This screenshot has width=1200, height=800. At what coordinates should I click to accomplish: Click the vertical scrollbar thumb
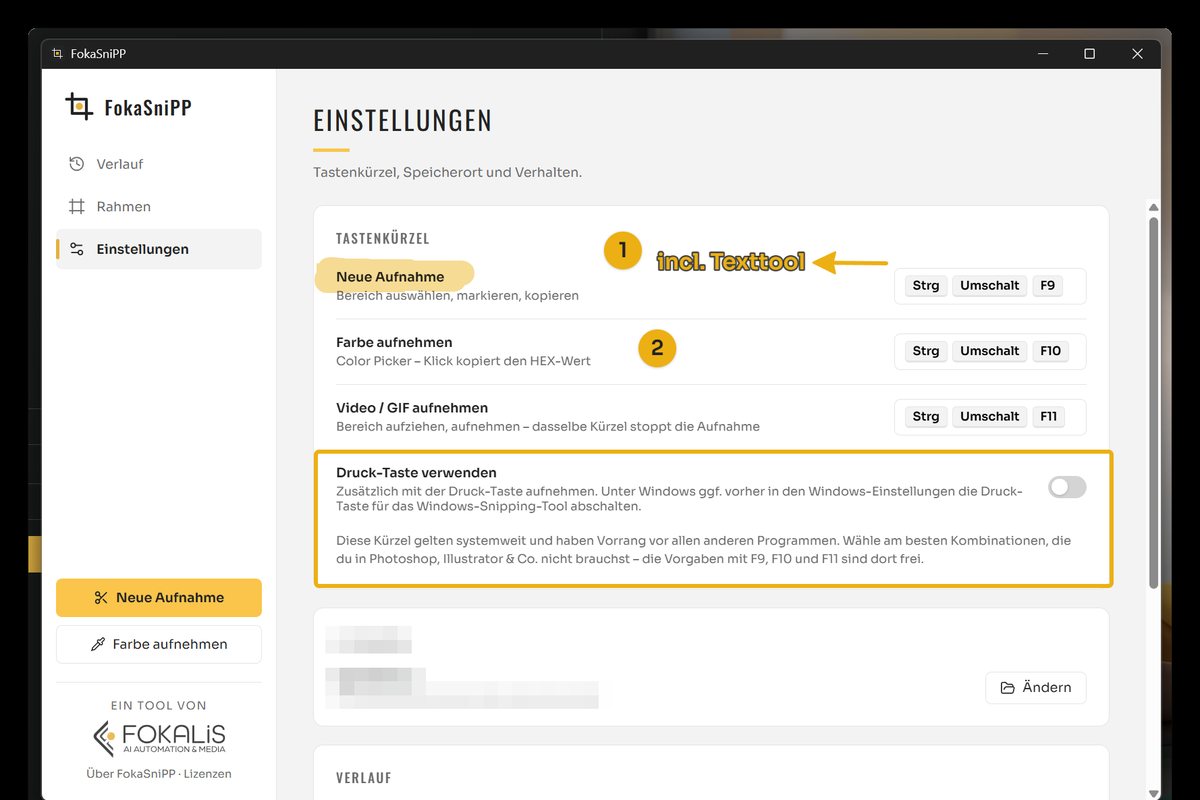1155,403
